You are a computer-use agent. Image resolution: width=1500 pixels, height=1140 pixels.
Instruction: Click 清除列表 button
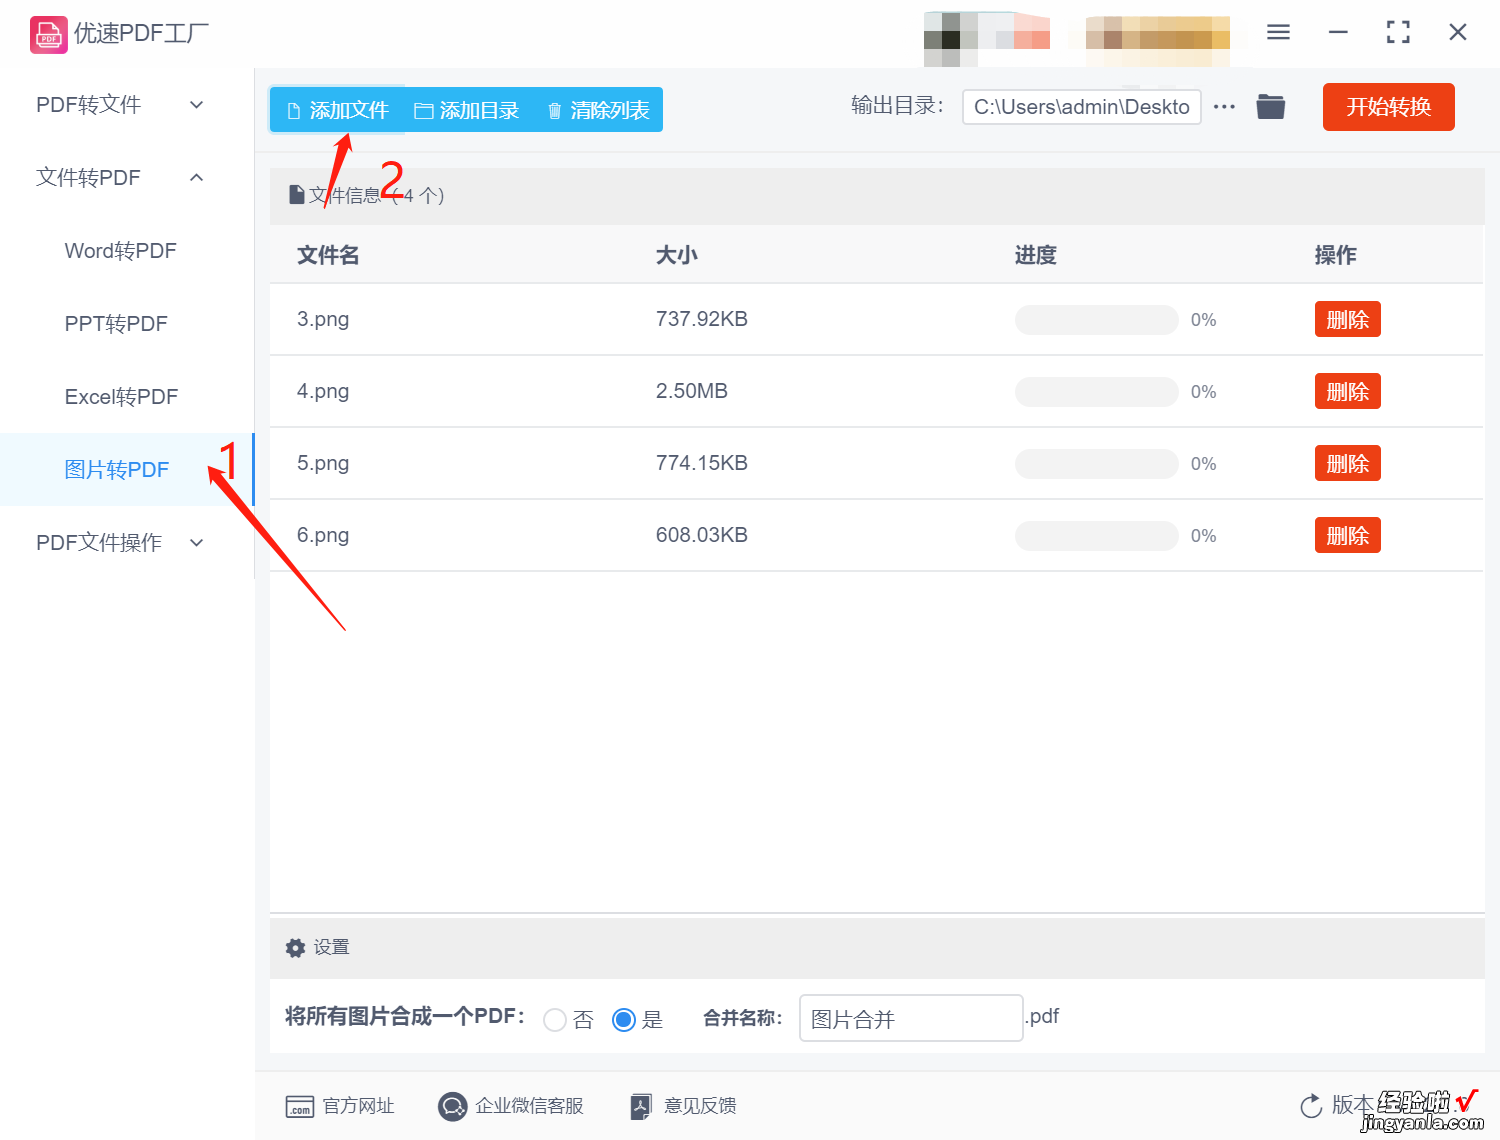tap(598, 110)
